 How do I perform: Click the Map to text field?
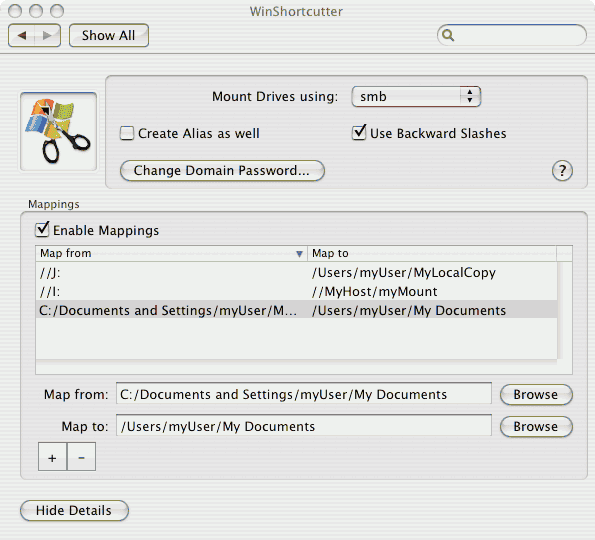tap(304, 426)
